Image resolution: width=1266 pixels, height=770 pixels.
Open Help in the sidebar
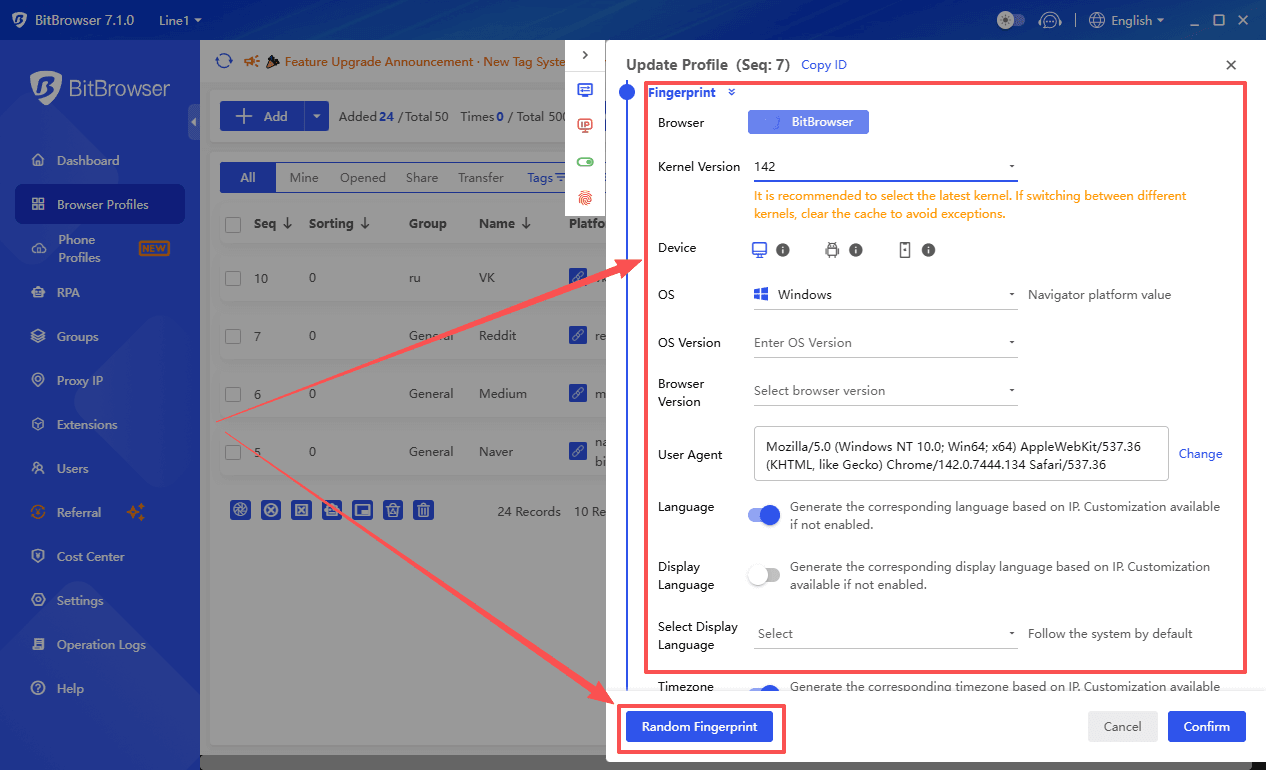tap(100, 688)
